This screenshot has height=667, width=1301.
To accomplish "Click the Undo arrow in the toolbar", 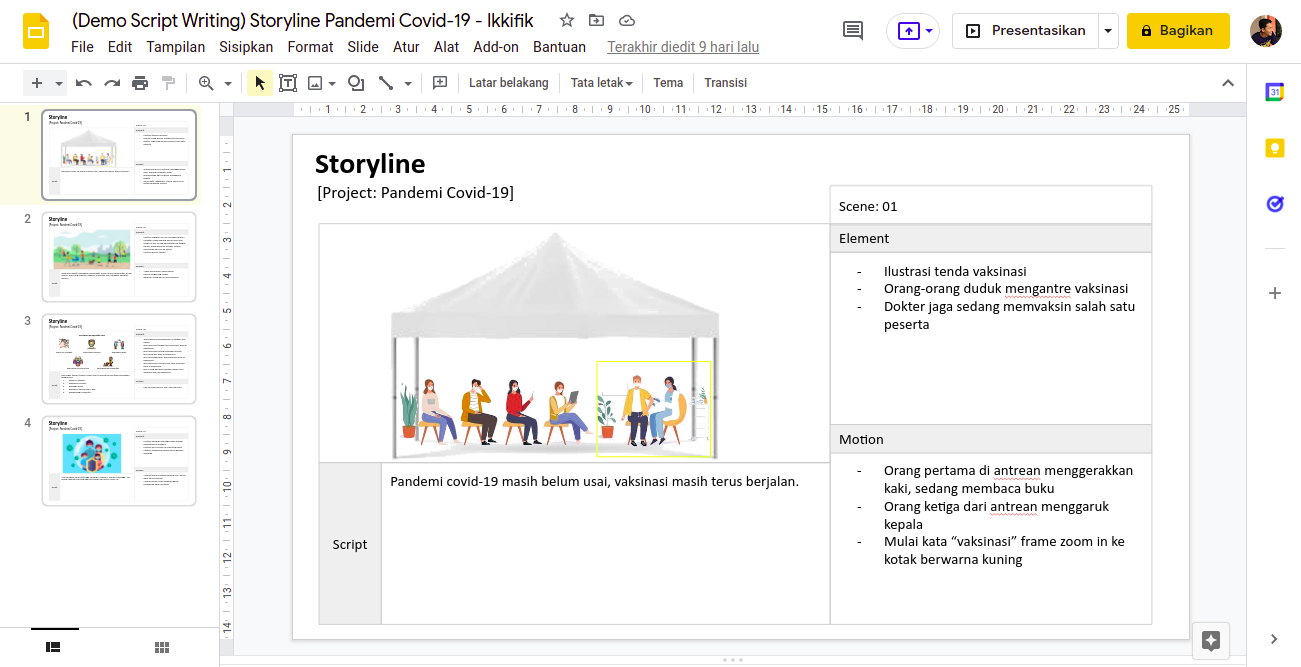I will coord(84,83).
